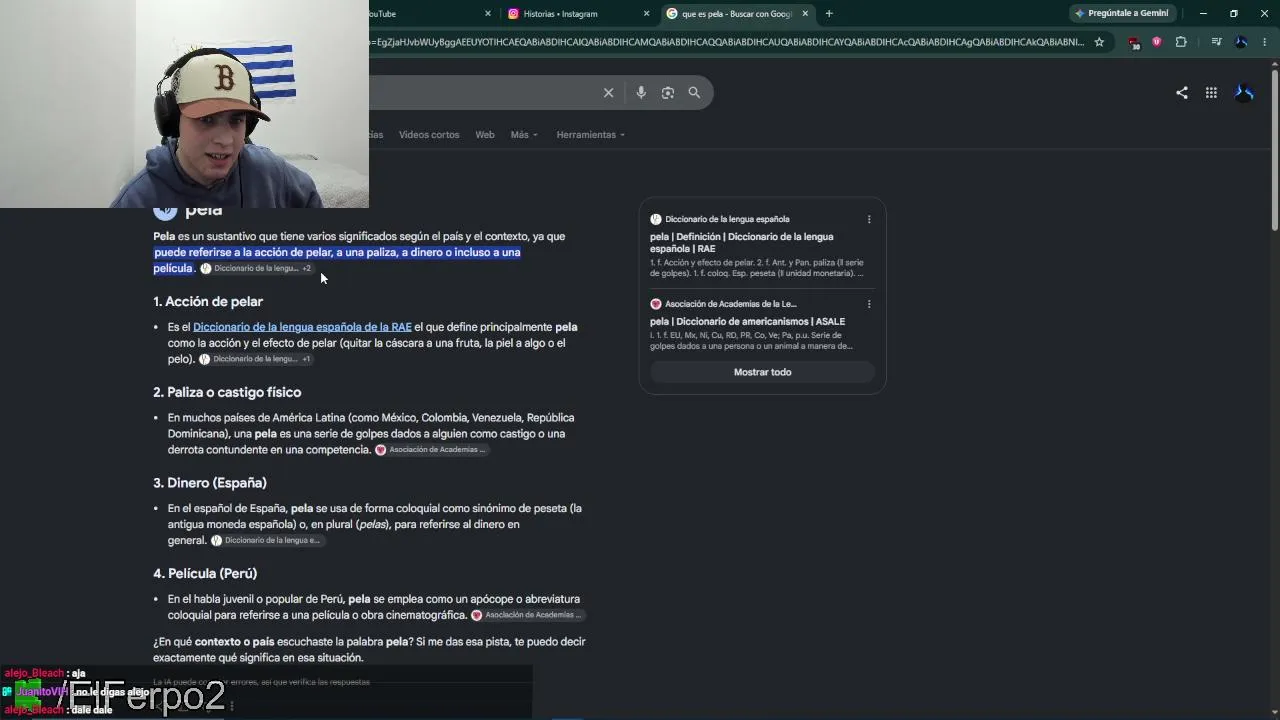
Task: Open options for the RAE source card
Action: (x=869, y=219)
